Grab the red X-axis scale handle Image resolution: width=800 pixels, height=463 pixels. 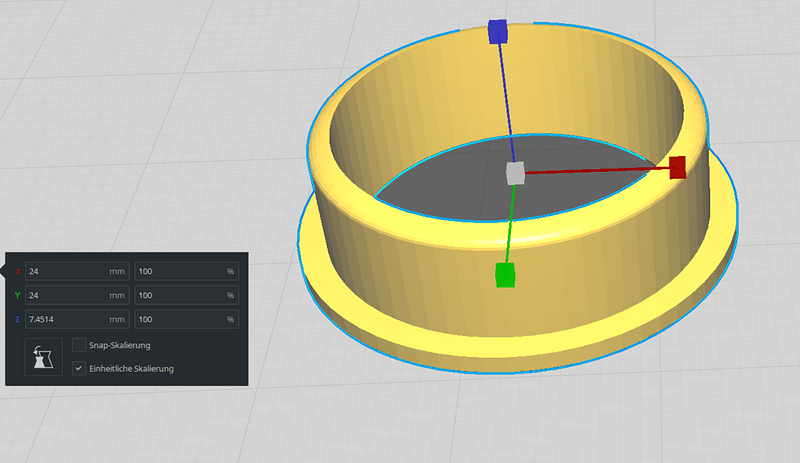click(678, 167)
